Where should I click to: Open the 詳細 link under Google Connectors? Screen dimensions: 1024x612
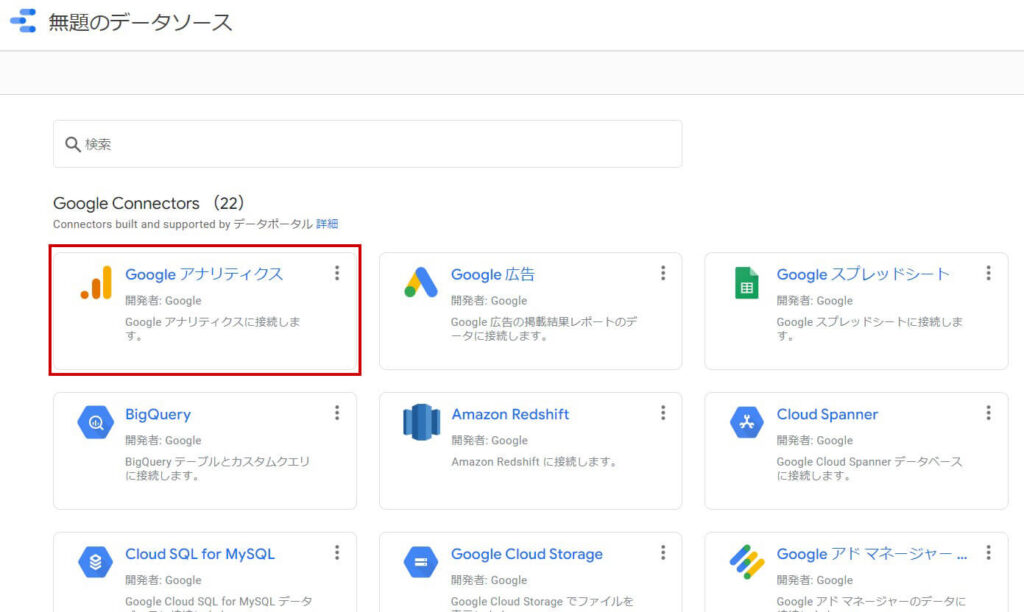327,224
